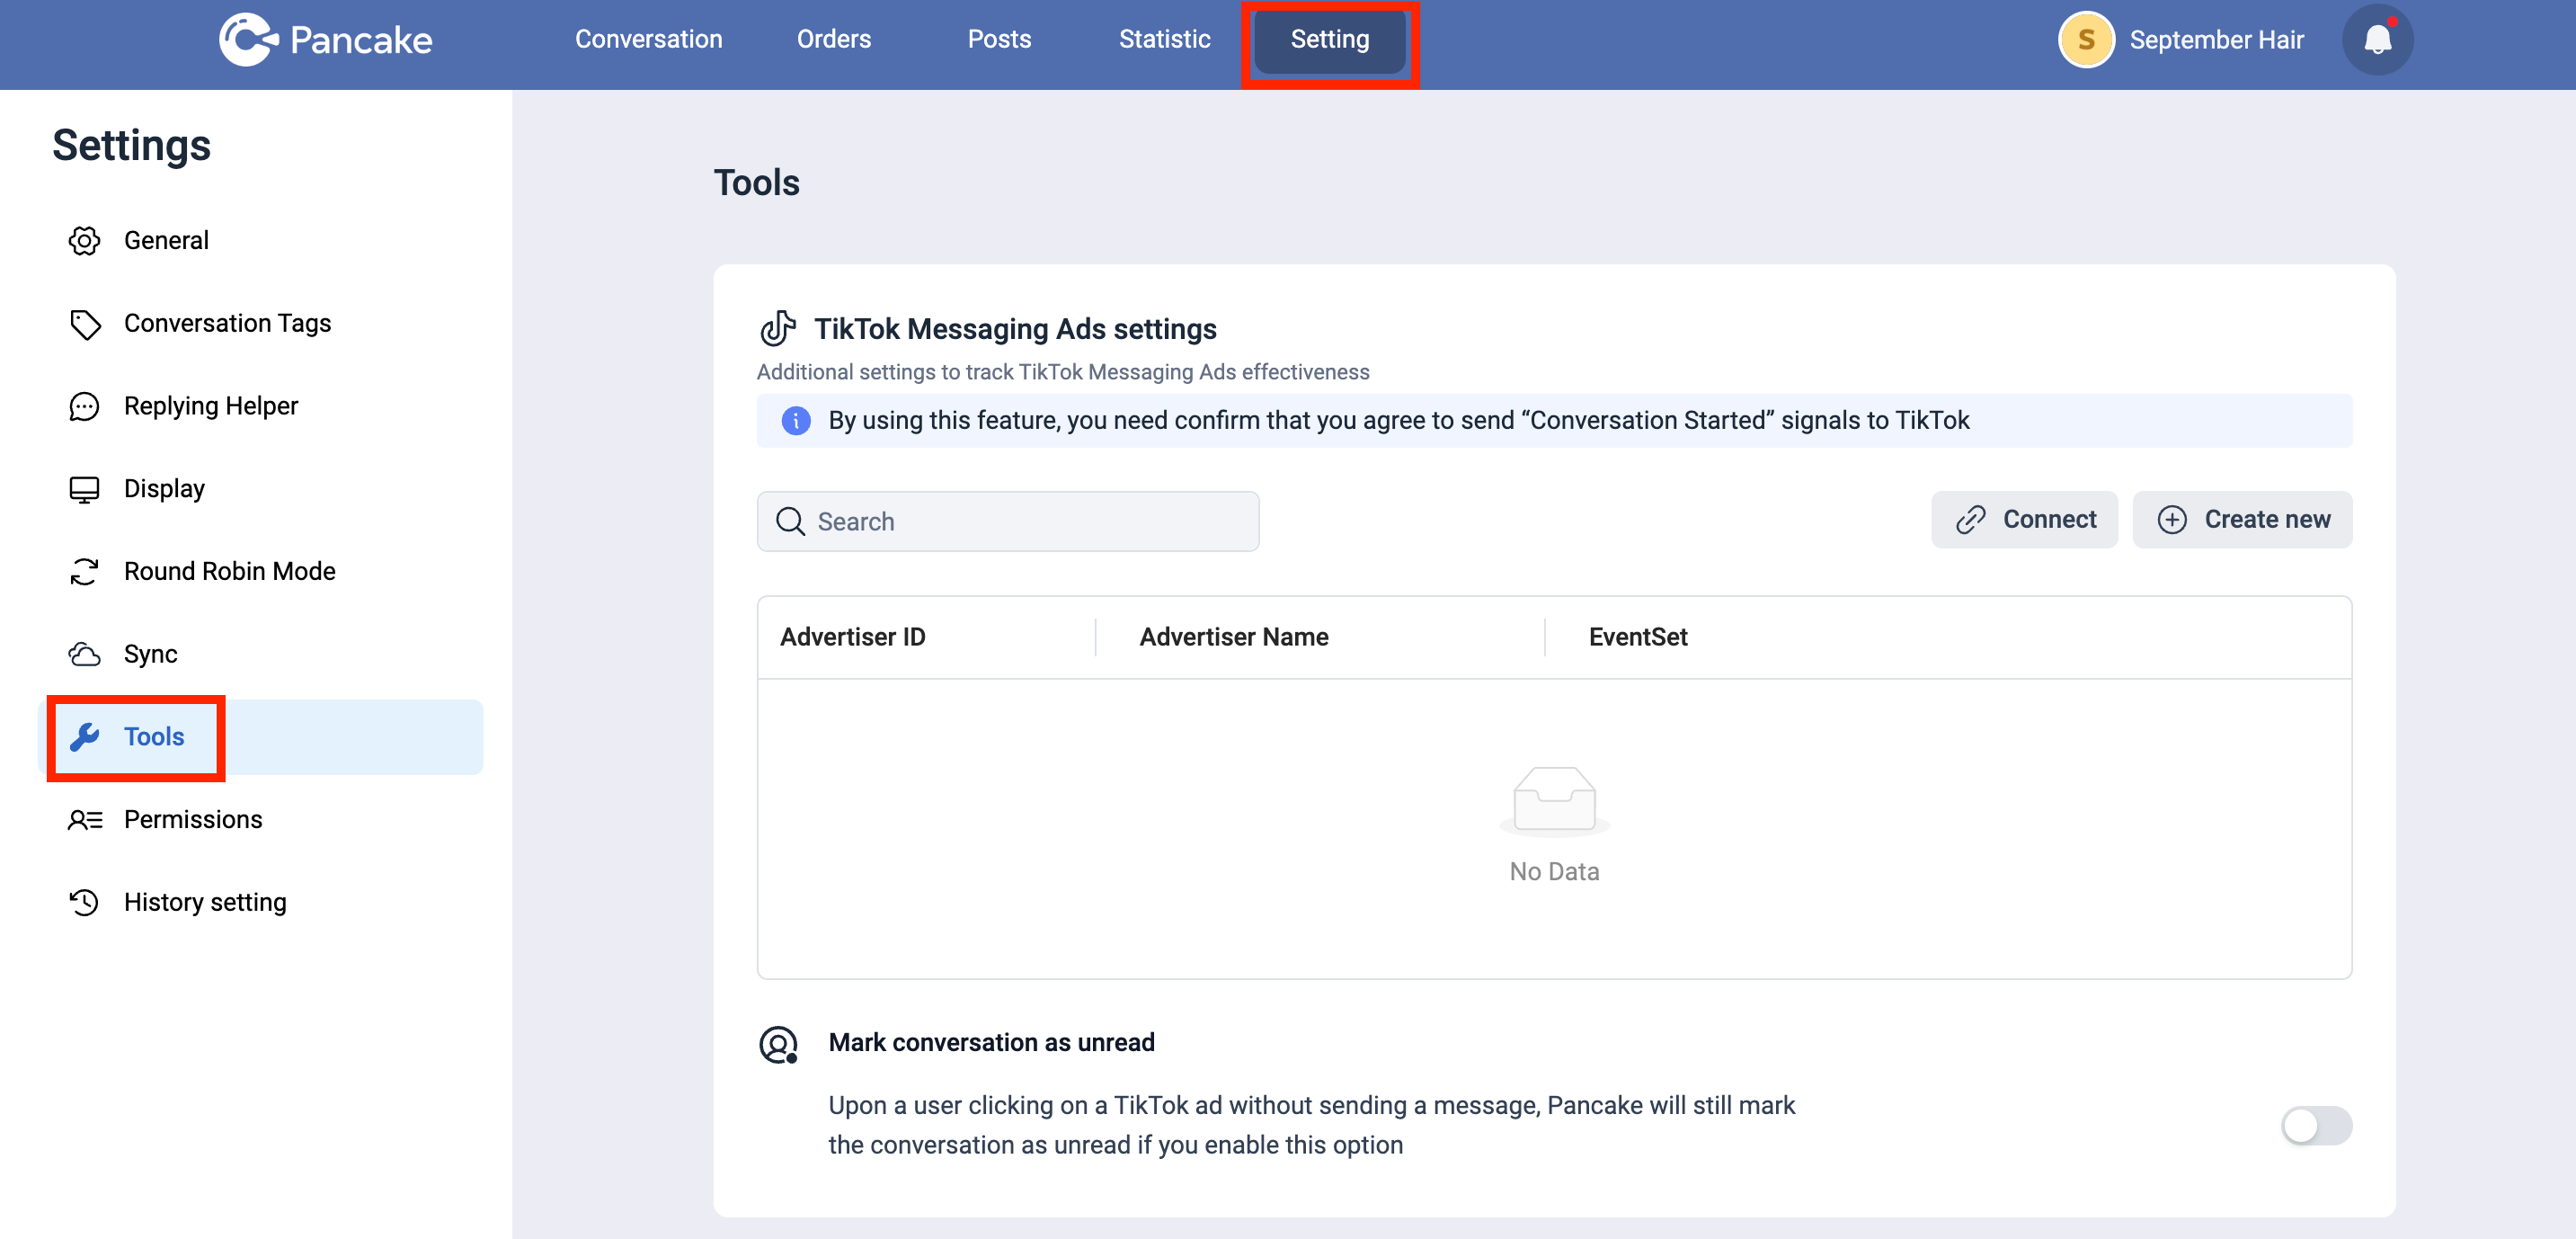This screenshot has width=2576, height=1239.
Task: Open the Statistic tab
Action: pyautogui.click(x=1164, y=39)
